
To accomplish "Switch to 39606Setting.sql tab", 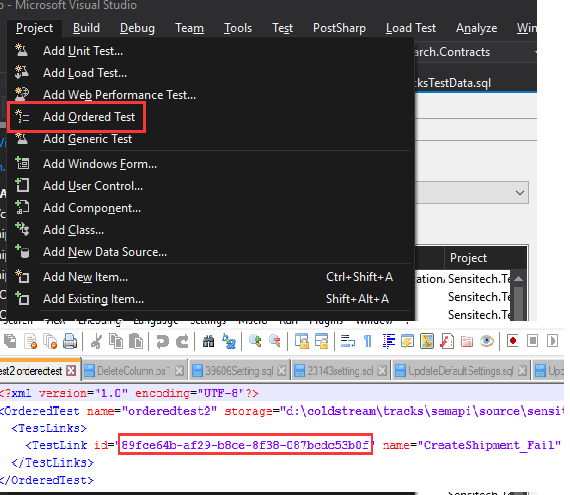I will [x=239, y=371].
